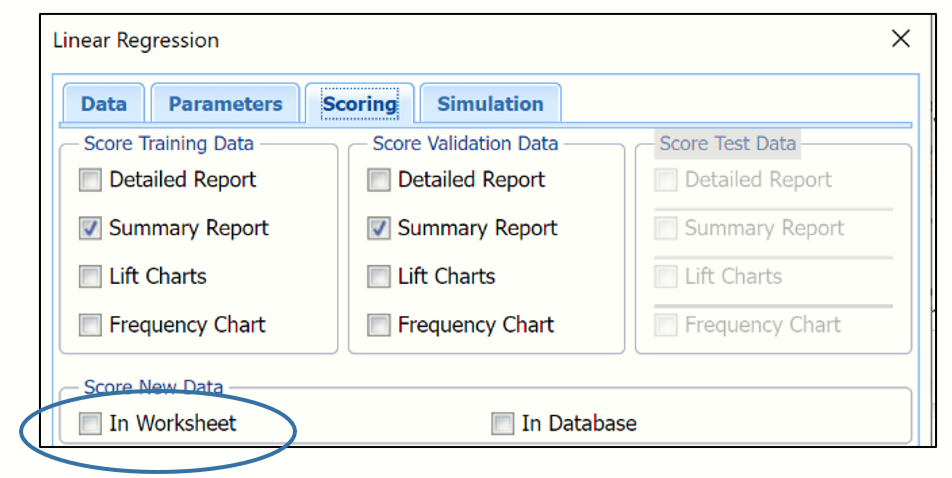
Task: Check Detailed Report under Score Validation Data
Action: (x=379, y=180)
